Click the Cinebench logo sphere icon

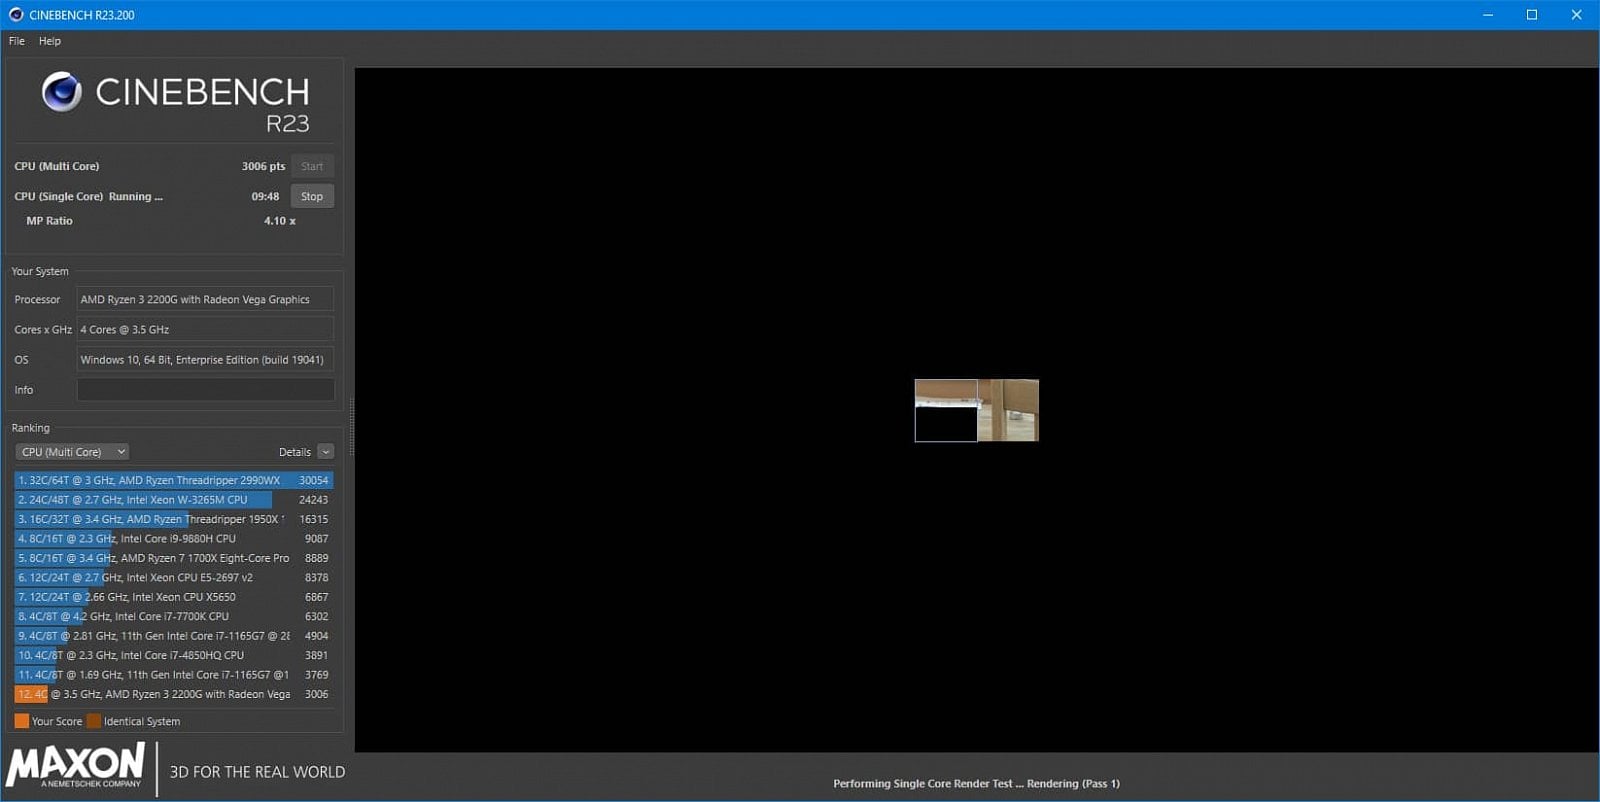[62, 92]
